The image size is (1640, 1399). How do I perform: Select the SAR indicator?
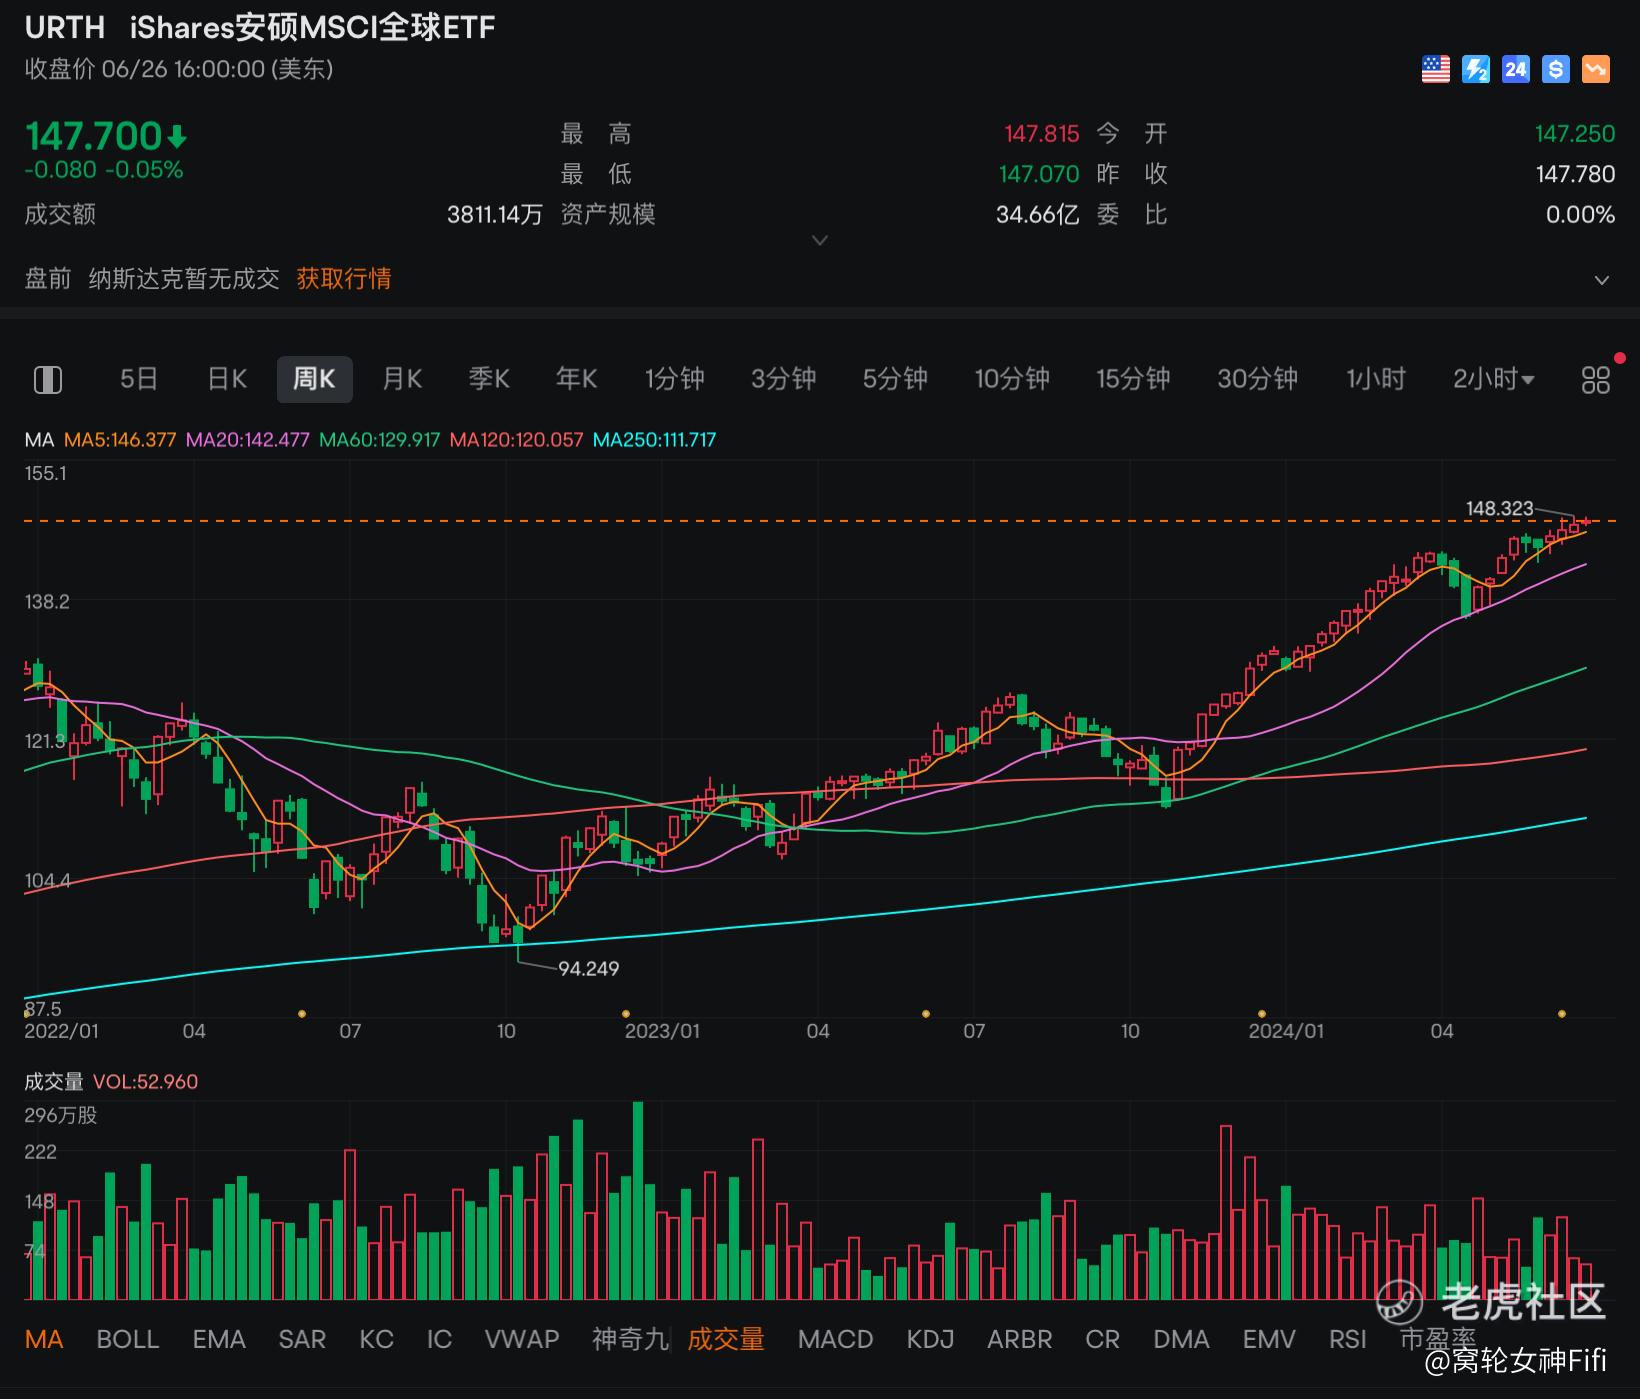point(302,1339)
